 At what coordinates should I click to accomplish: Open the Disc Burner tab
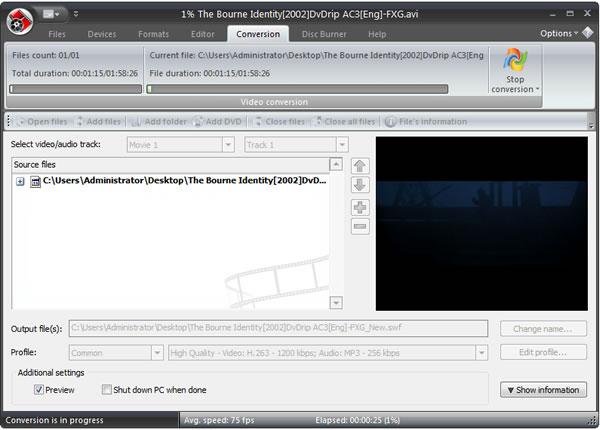coord(324,34)
